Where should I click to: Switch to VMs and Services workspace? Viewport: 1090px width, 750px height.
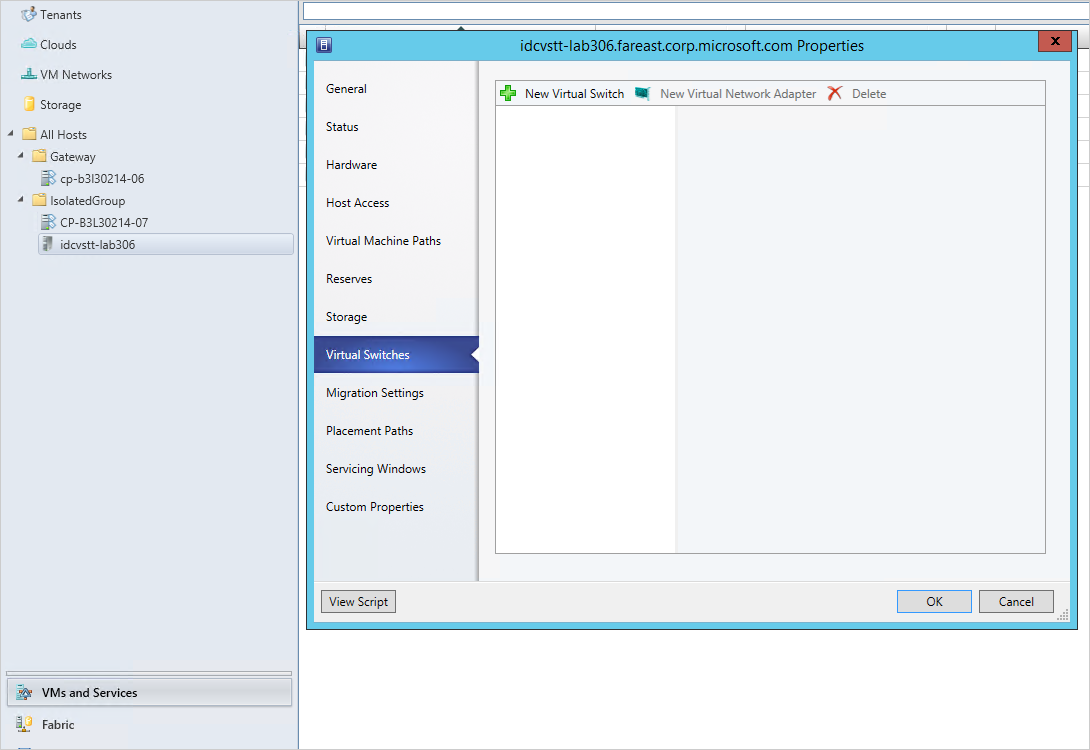pyautogui.click(x=149, y=692)
